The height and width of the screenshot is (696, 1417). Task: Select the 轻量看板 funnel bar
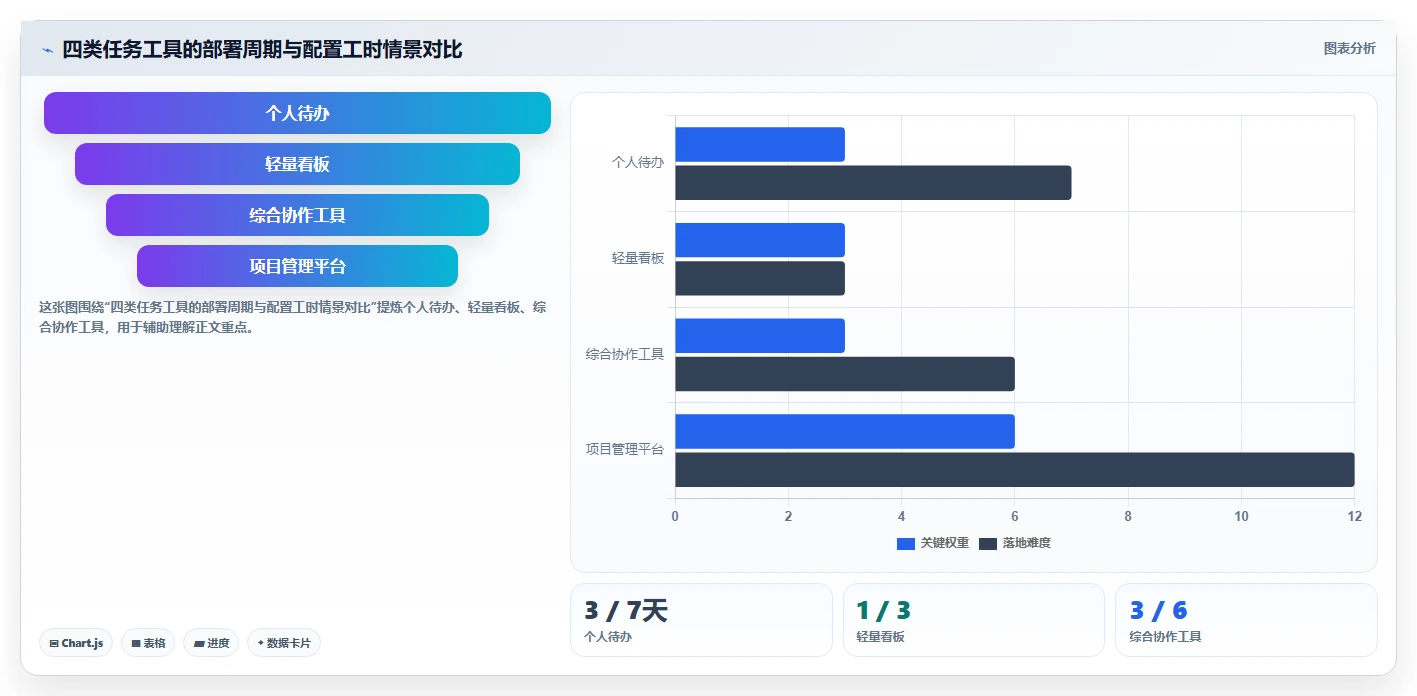(297, 164)
